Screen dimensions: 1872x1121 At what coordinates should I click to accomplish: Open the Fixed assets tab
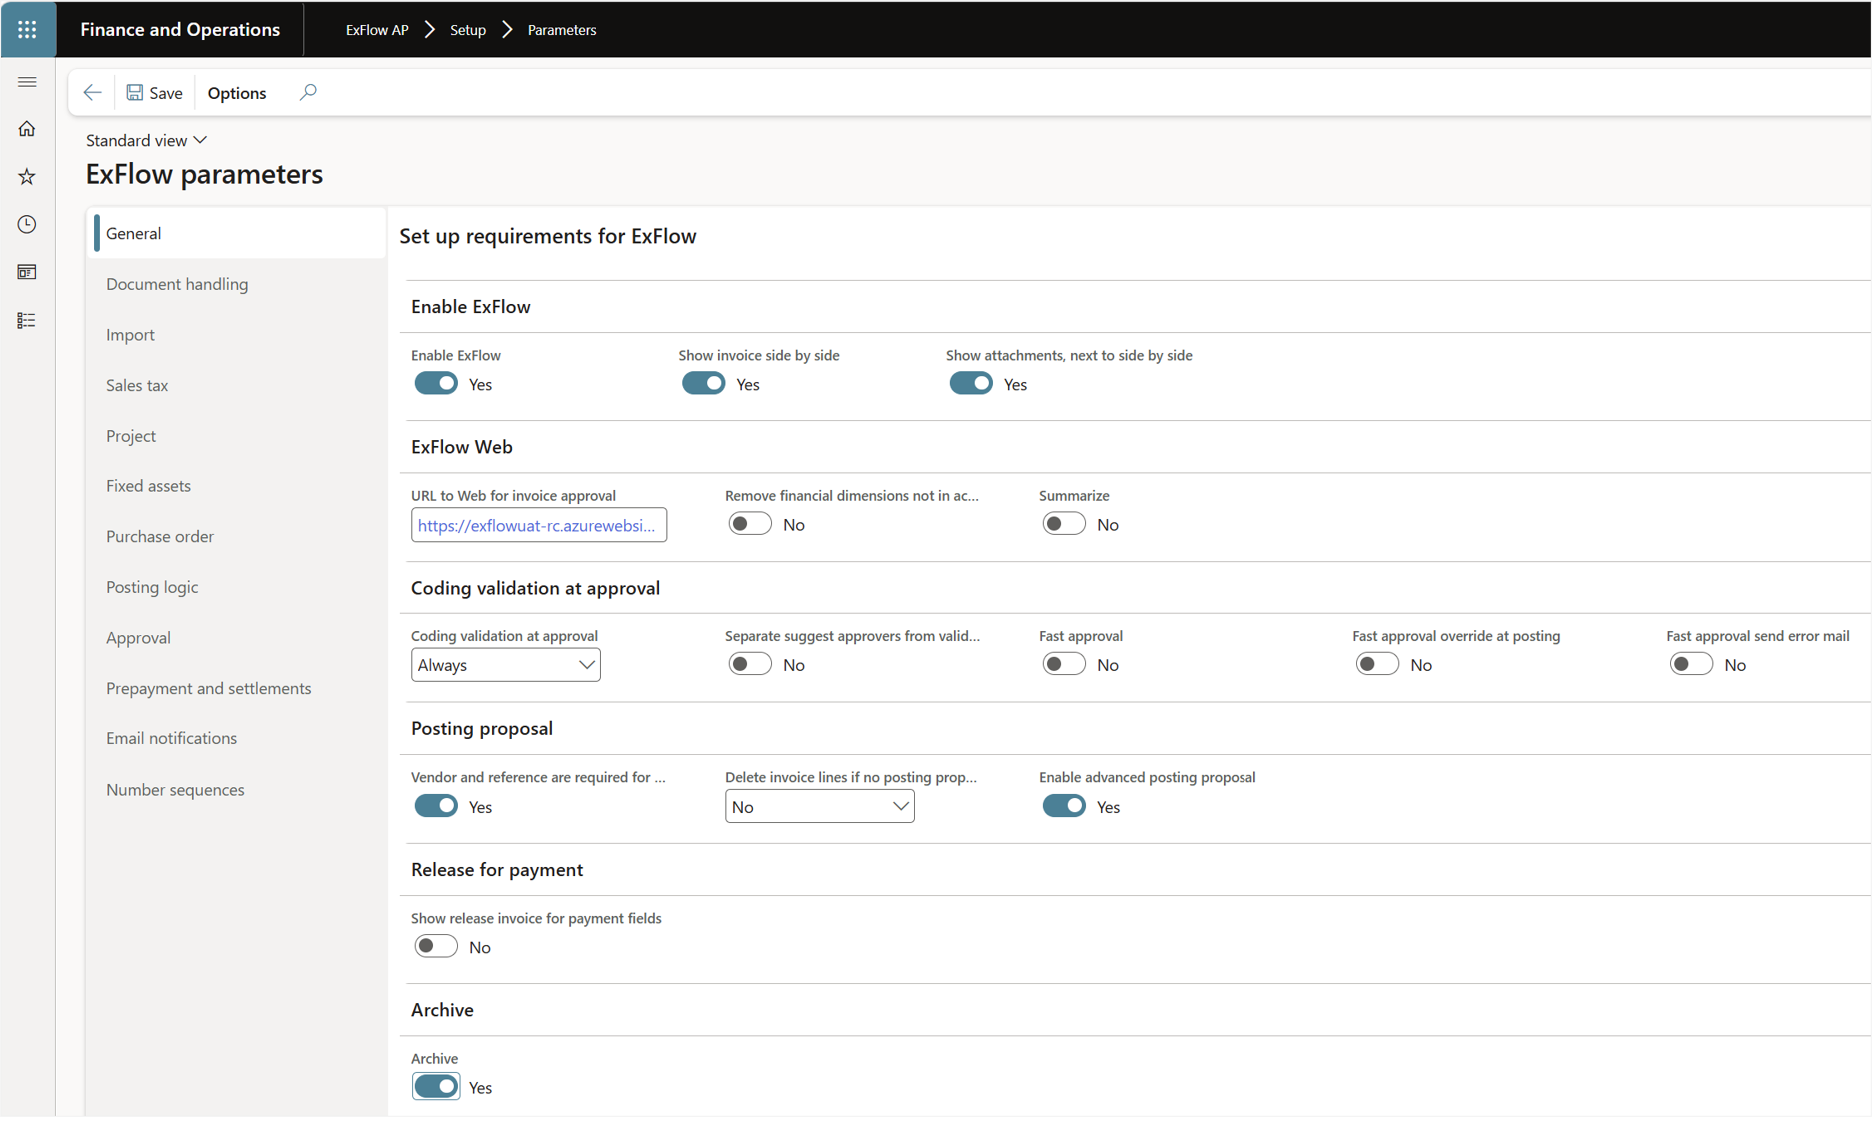click(x=239, y=486)
